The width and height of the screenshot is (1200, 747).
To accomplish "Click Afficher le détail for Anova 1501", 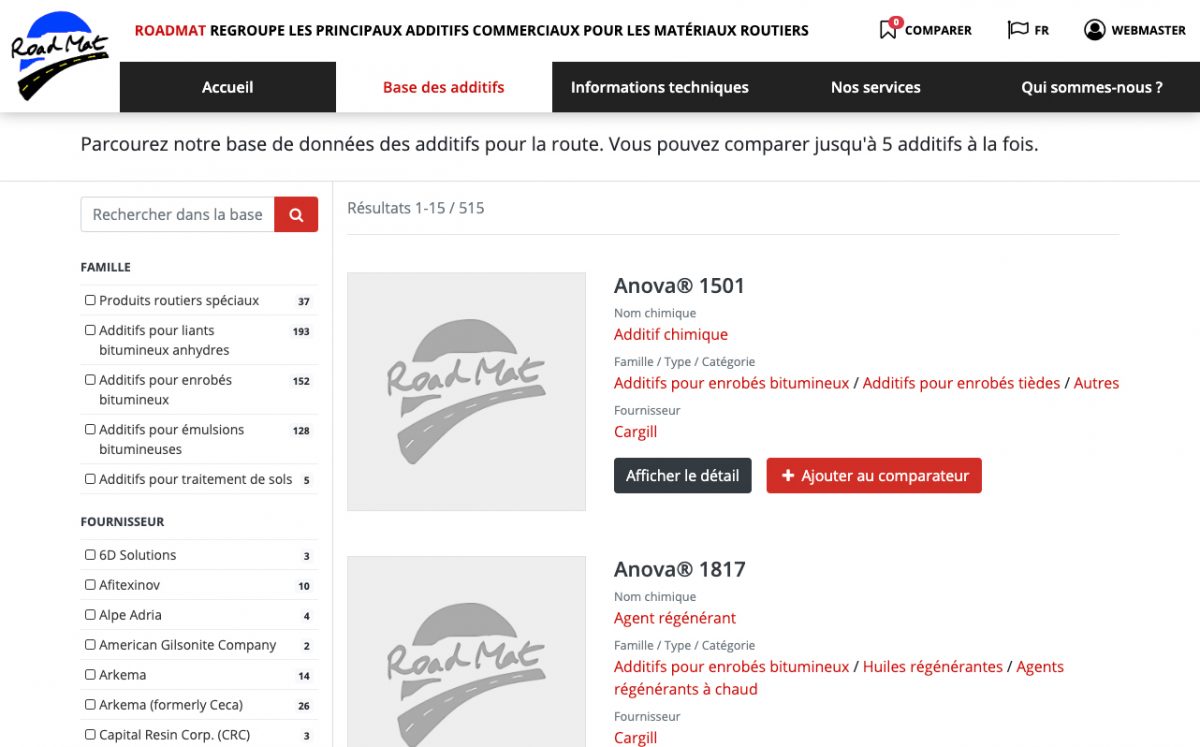I will (682, 476).
